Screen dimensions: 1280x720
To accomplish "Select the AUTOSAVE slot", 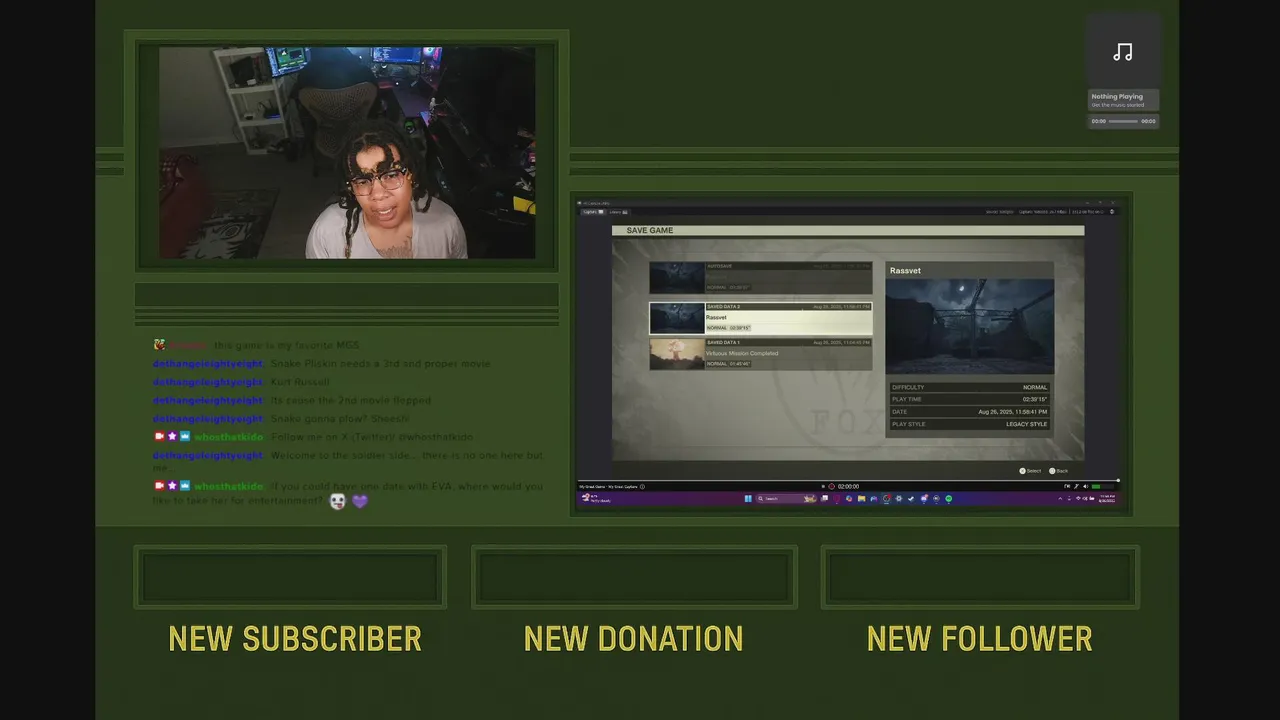I will point(760,278).
